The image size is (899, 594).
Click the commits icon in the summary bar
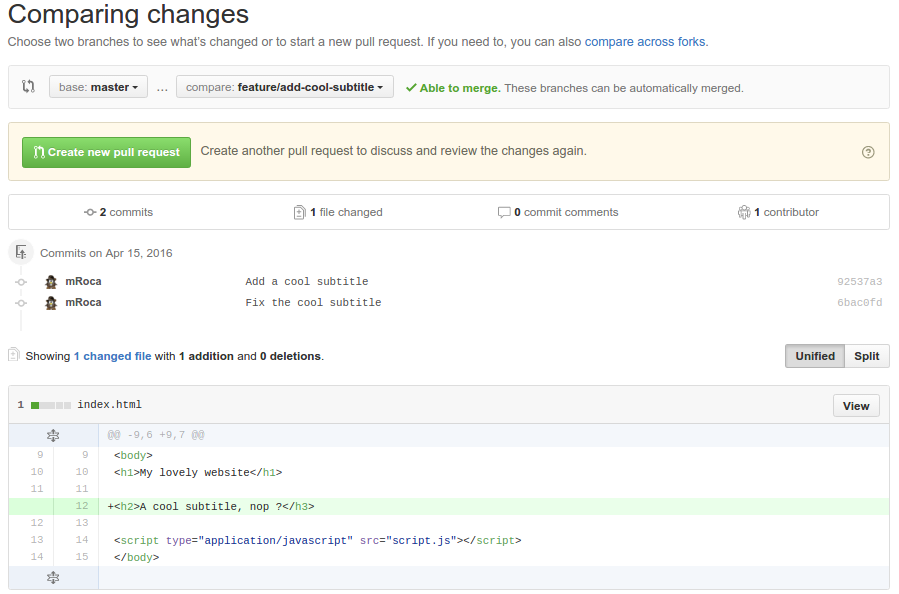pos(89,212)
